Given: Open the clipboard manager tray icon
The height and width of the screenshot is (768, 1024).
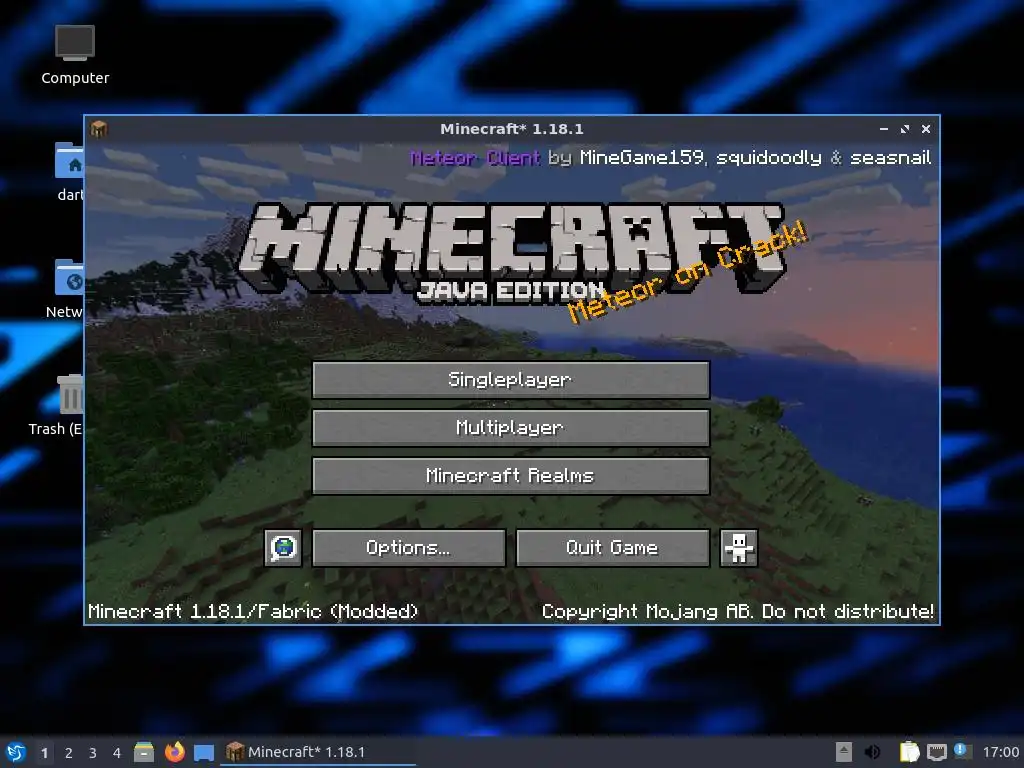Looking at the screenshot, I should coord(909,752).
